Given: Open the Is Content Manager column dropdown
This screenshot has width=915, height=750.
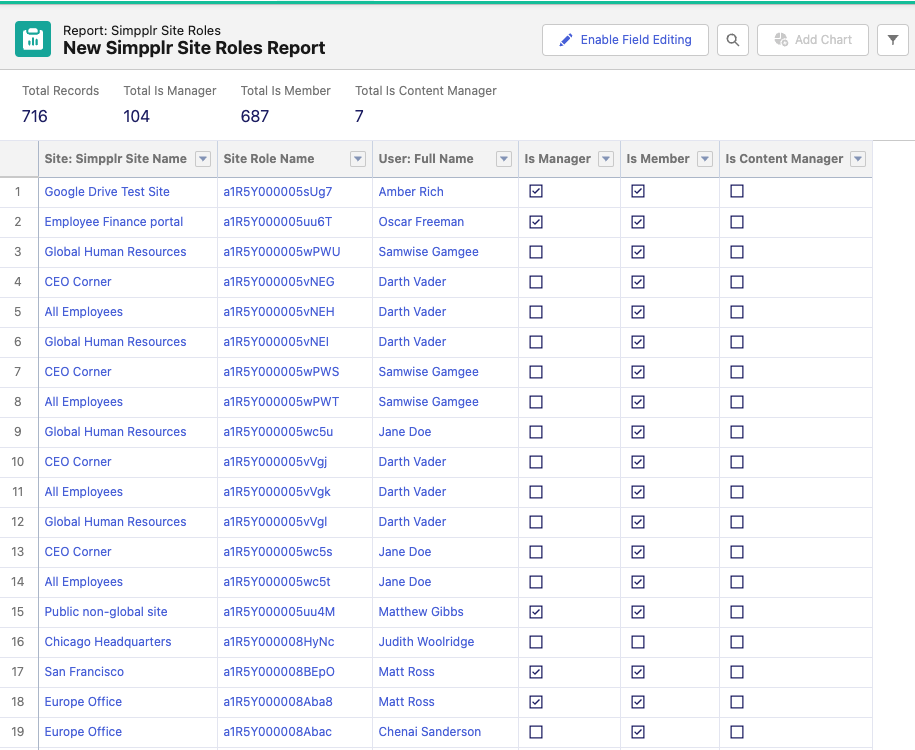Looking at the screenshot, I should point(858,159).
